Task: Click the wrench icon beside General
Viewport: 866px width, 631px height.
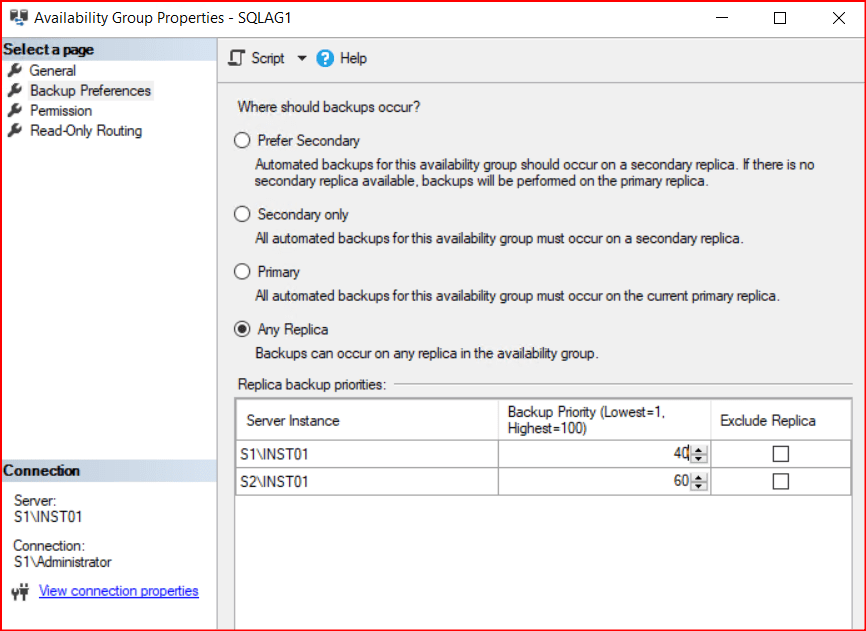Action: point(15,70)
